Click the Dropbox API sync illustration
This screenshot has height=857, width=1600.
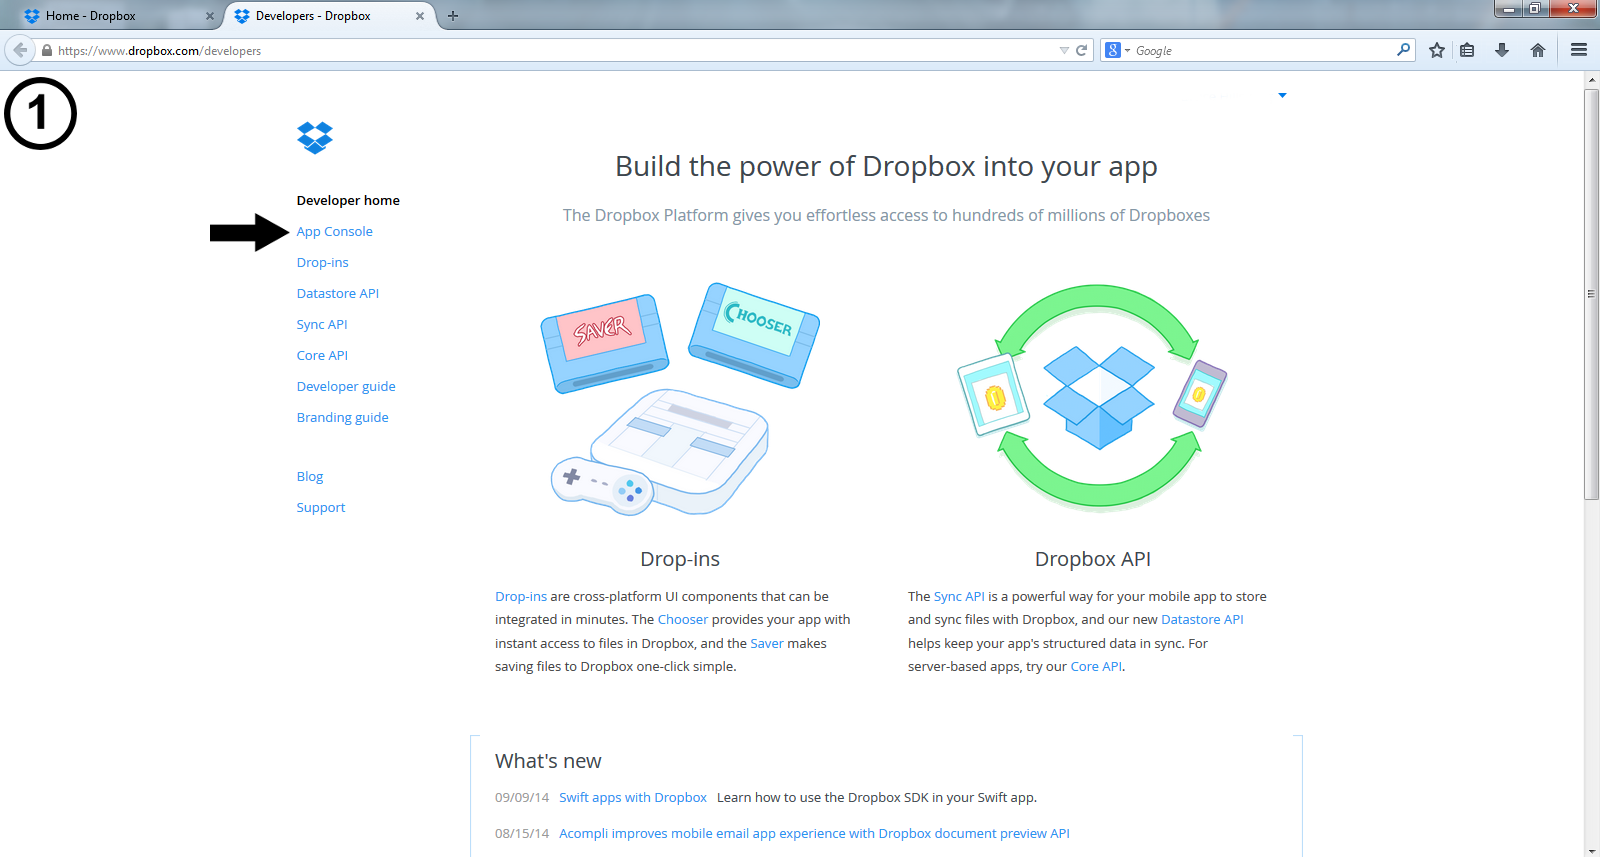pos(1093,398)
